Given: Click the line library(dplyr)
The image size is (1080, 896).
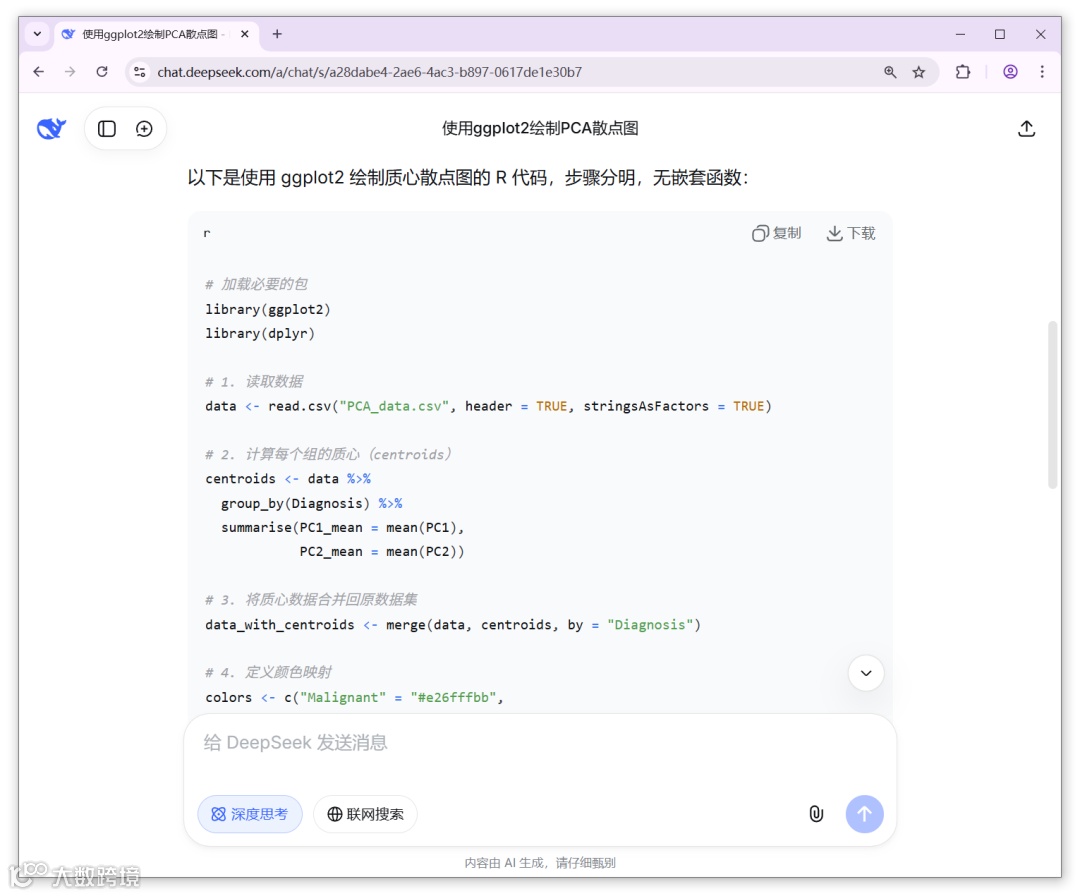Looking at the screenshot, I should pyautogui.click(x=260, y=333).
